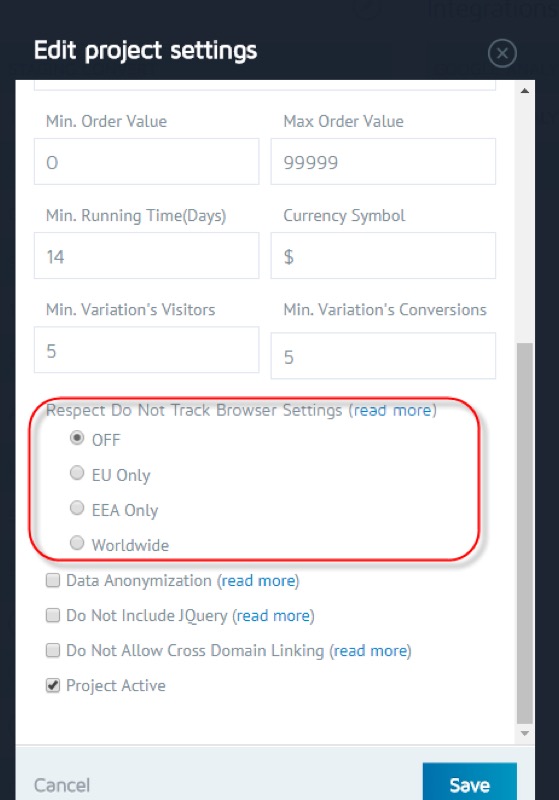
Task: Close the Edit project settings dialog
Action: coord(502,53)
